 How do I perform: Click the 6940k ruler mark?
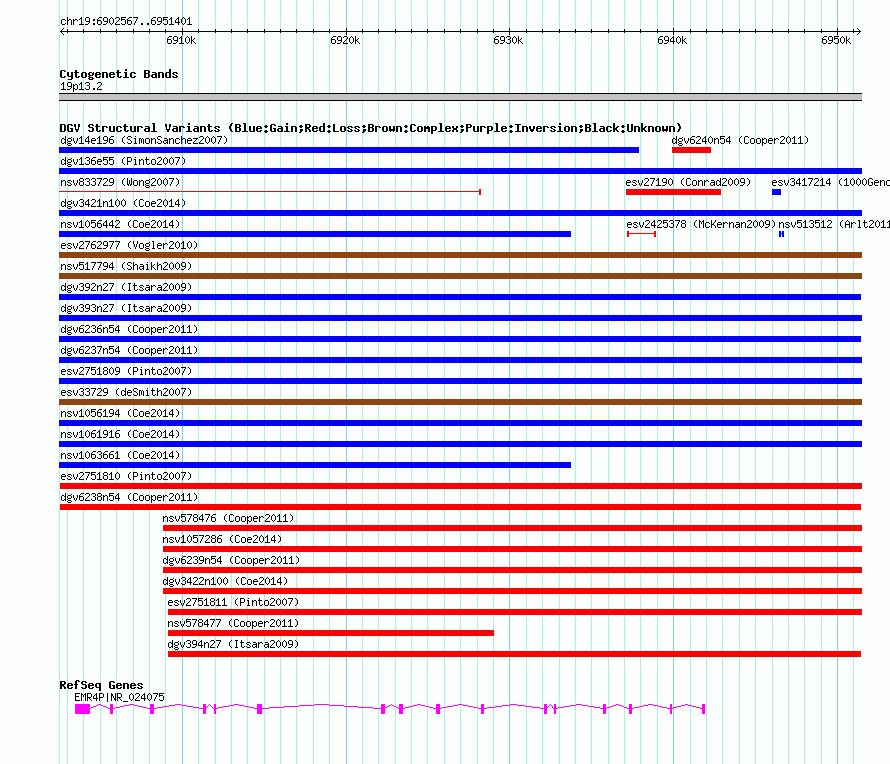pos(672,40)
